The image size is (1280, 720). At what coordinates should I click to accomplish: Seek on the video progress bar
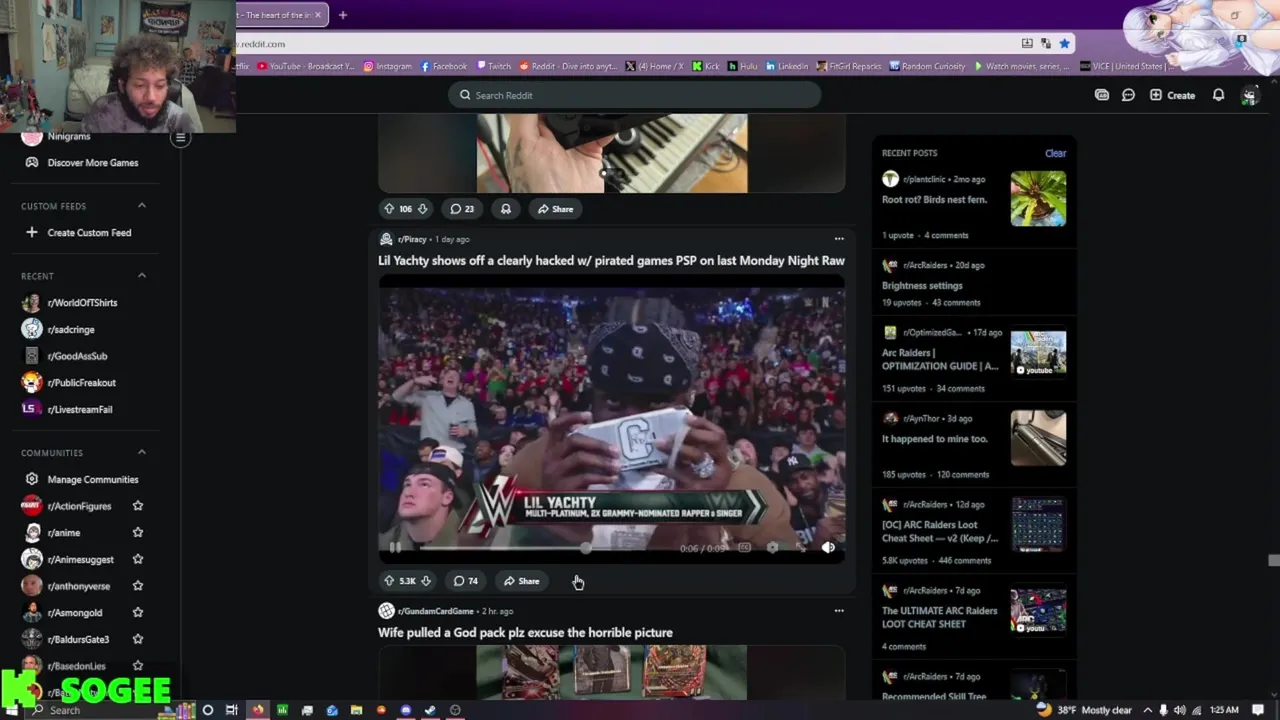545,548
